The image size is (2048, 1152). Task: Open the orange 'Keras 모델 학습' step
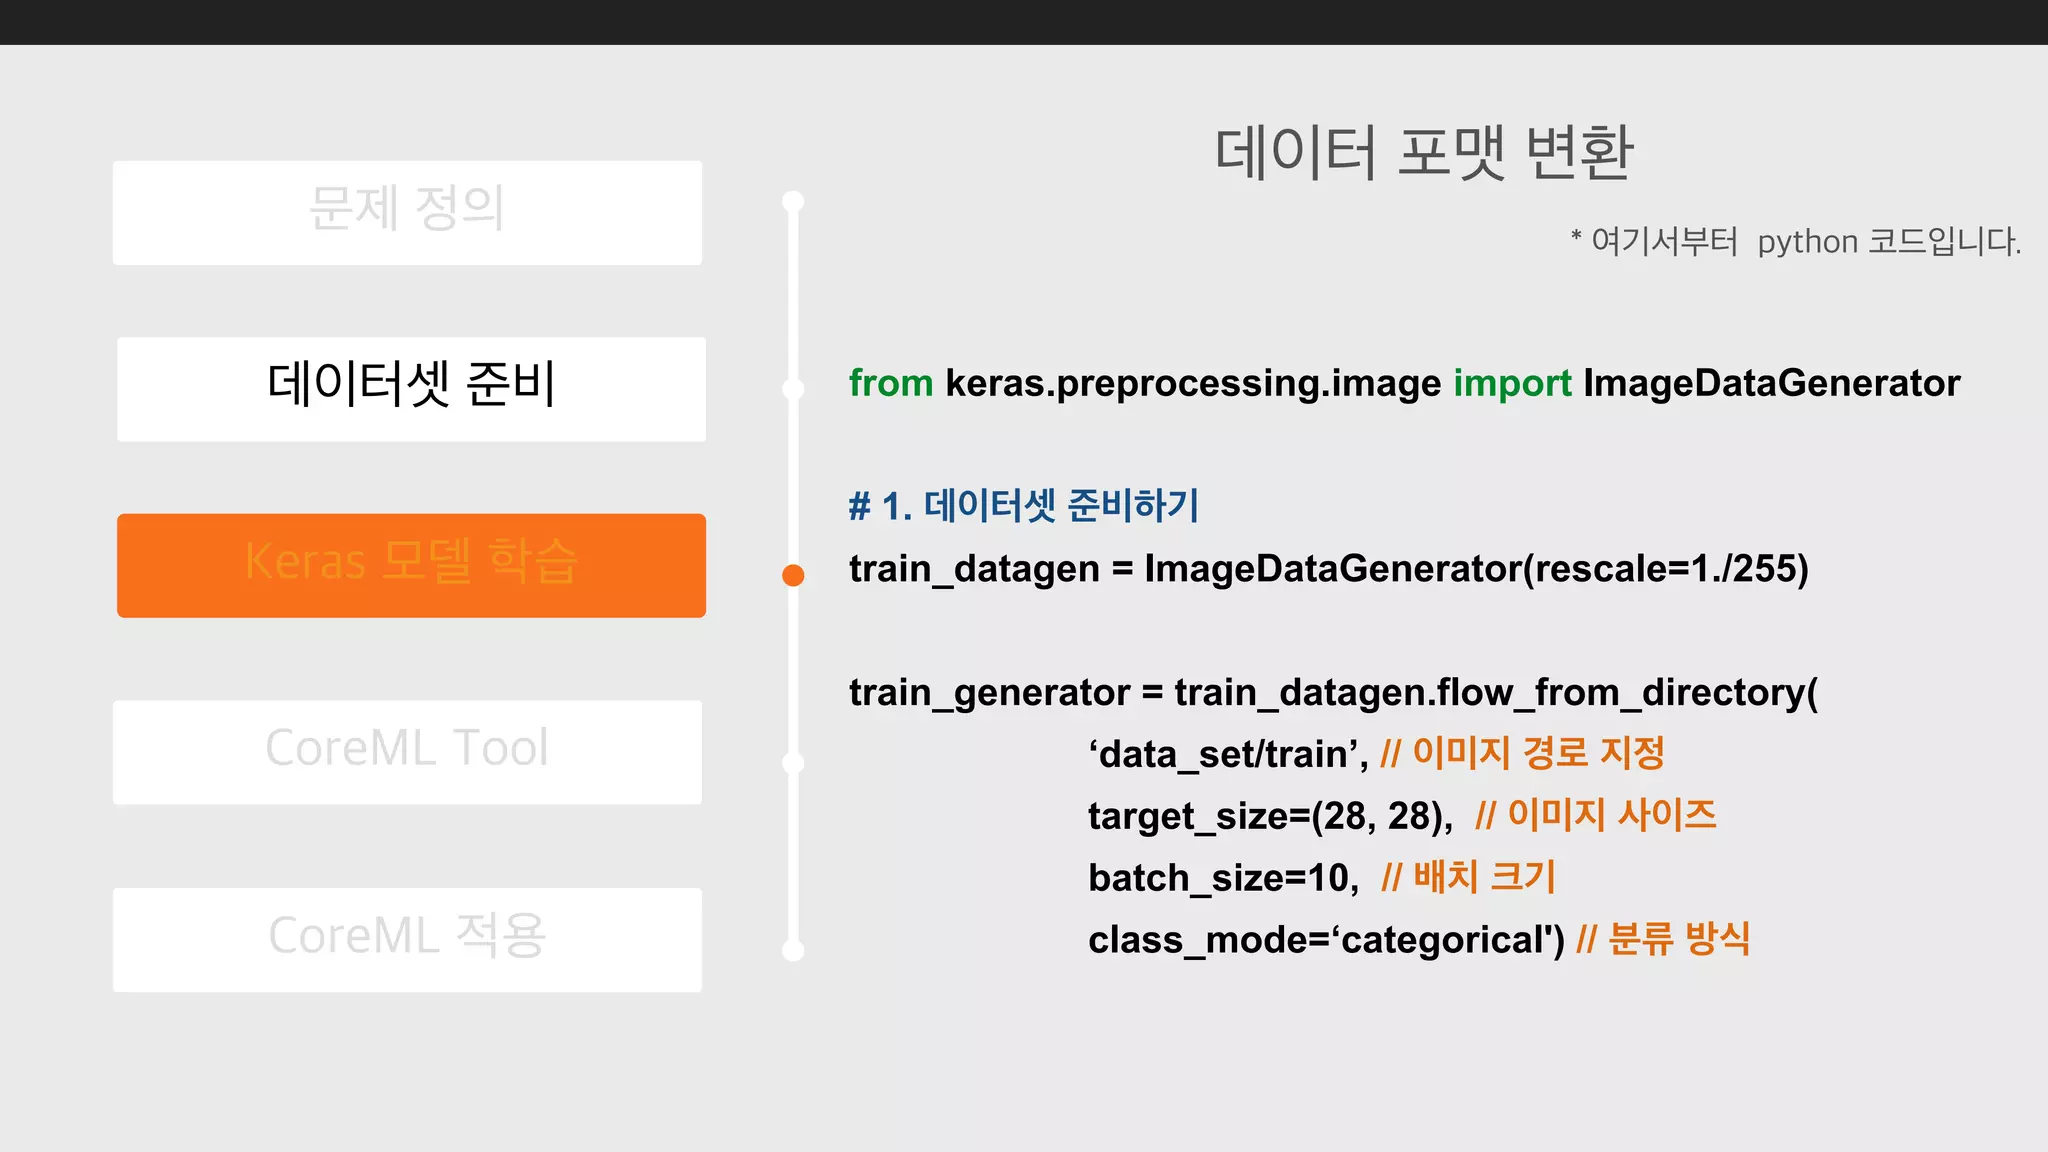(411, 565)
